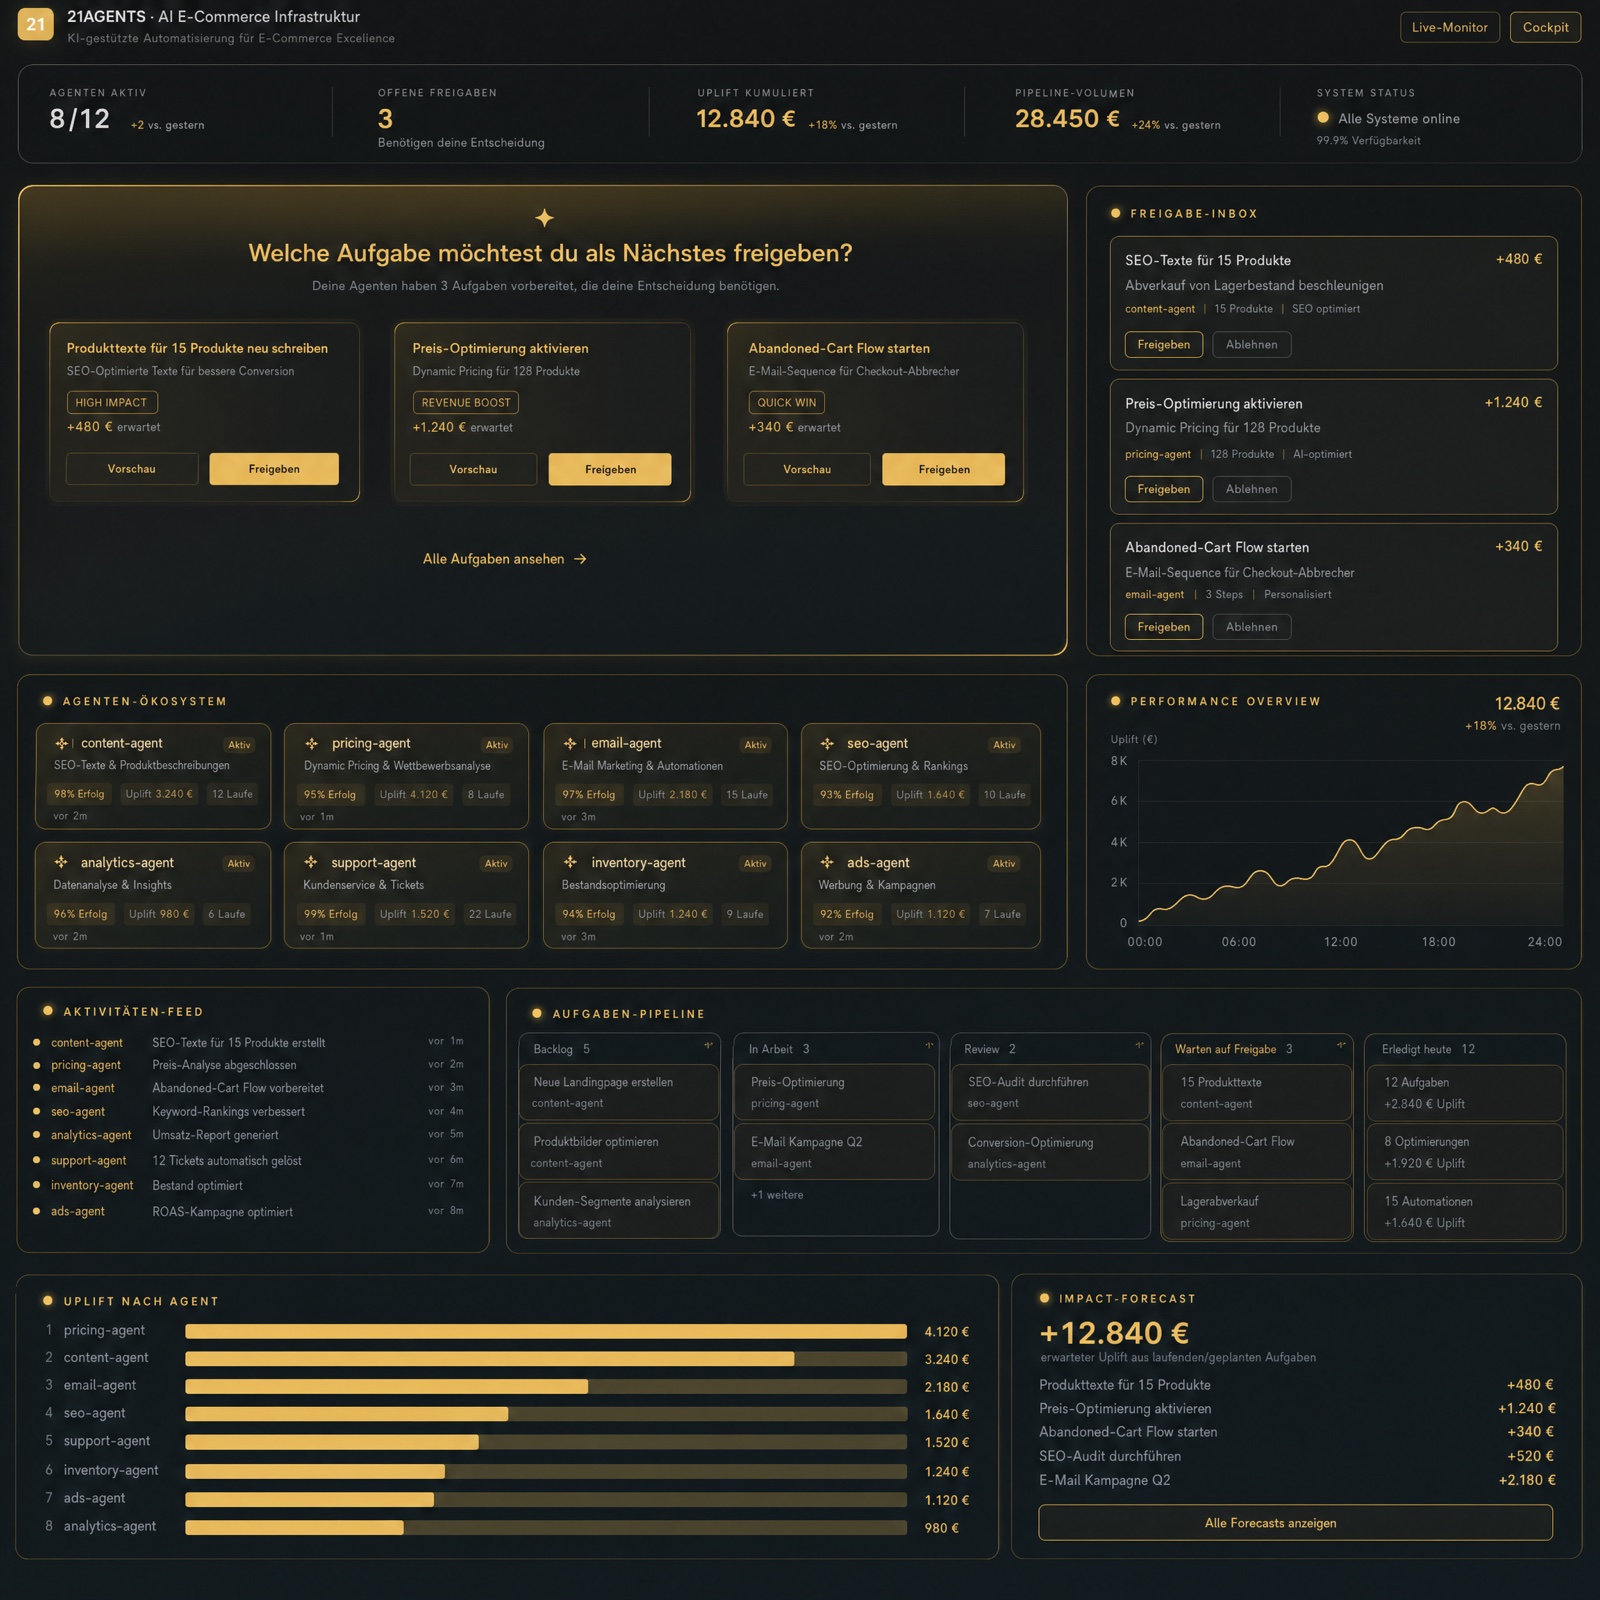Image resolution: width=1600 pixels, height=1600 pixels.
Task: Click the Aufgaben-Pipeline header dot
Action: pos(537,1013)
